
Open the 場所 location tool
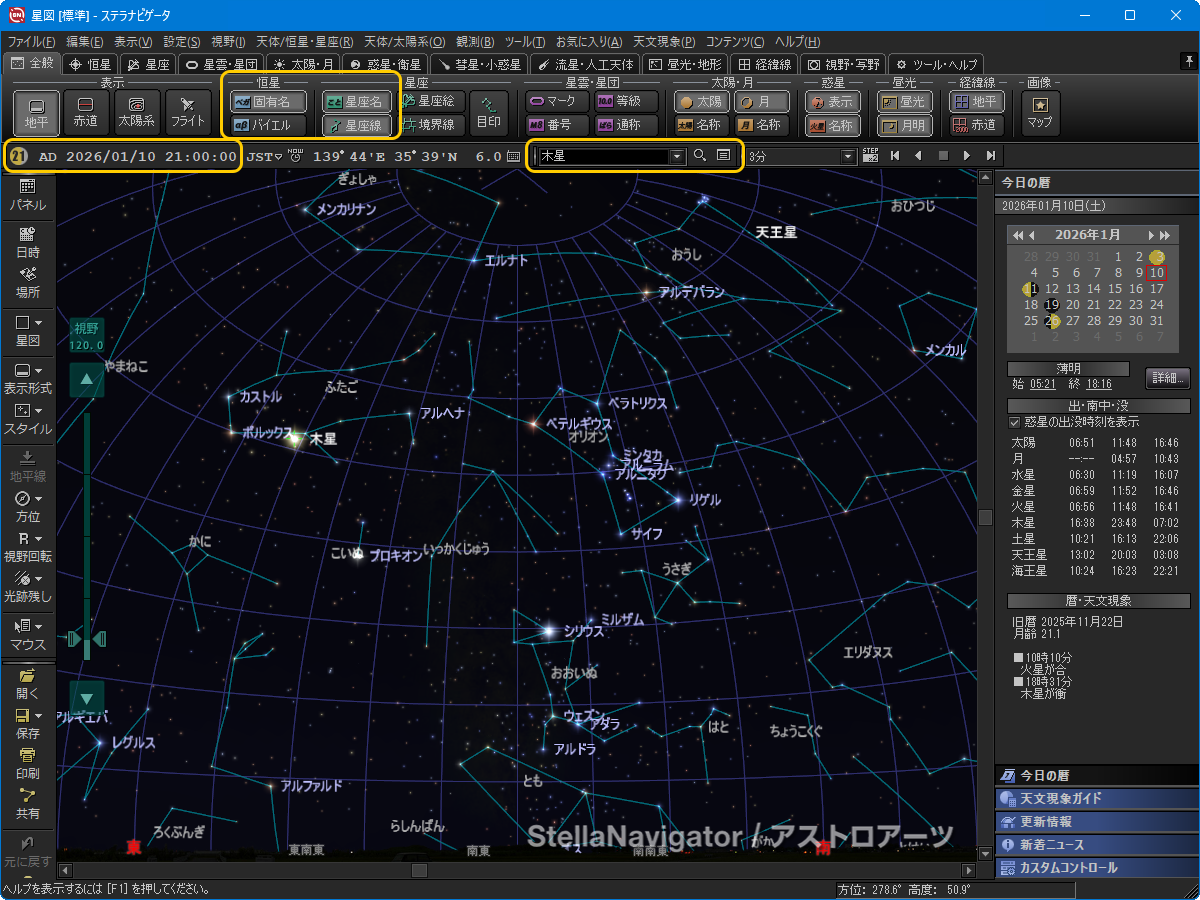(27, 282)
